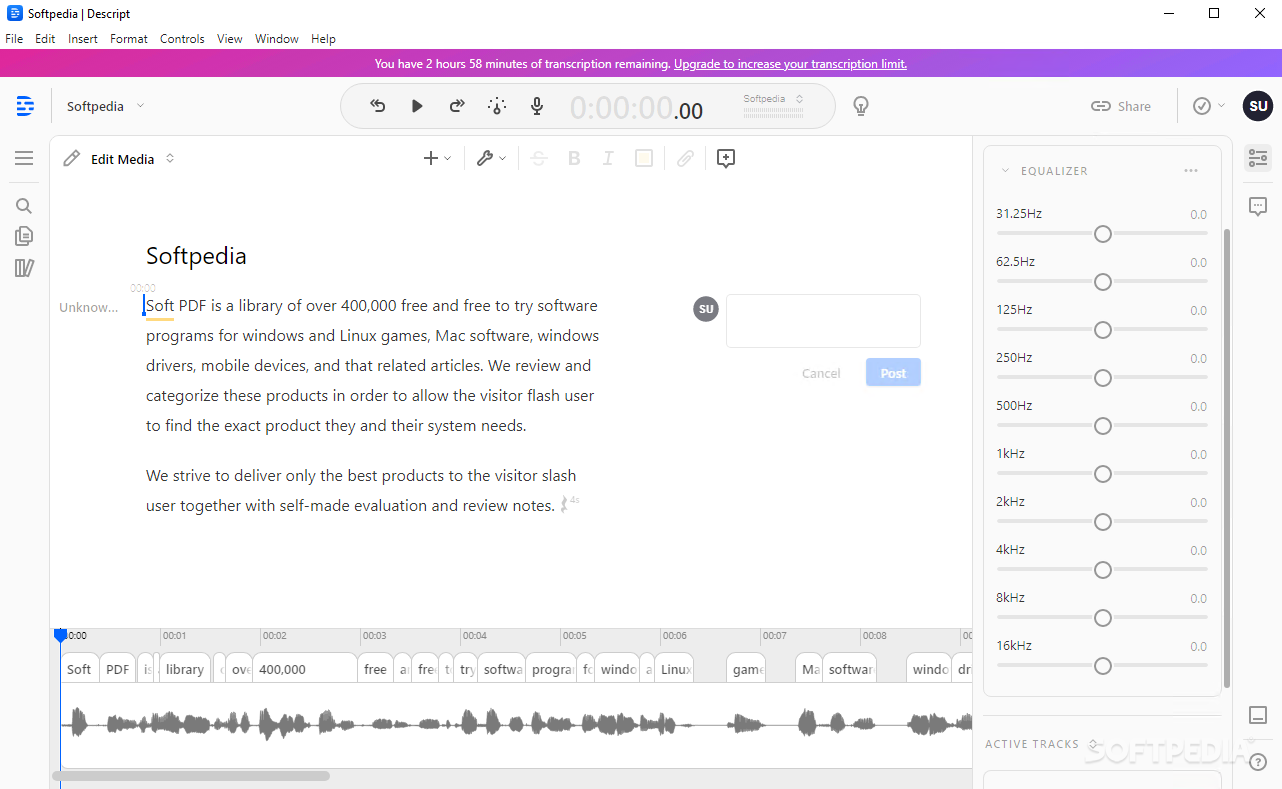Open the project files icon in sidebar
The image size is (1282, 789).
pos(24,236)
